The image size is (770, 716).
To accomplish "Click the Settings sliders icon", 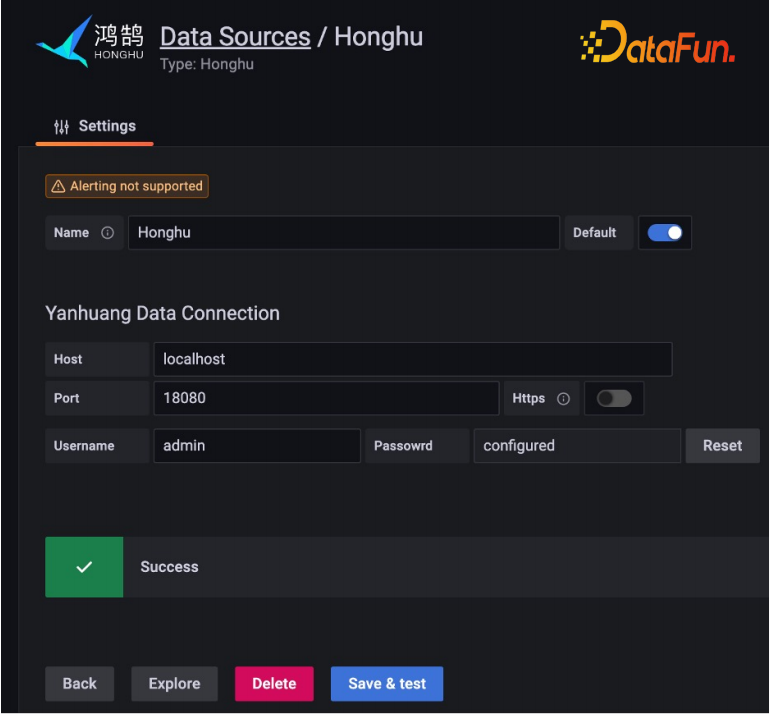I will point(62,127).
